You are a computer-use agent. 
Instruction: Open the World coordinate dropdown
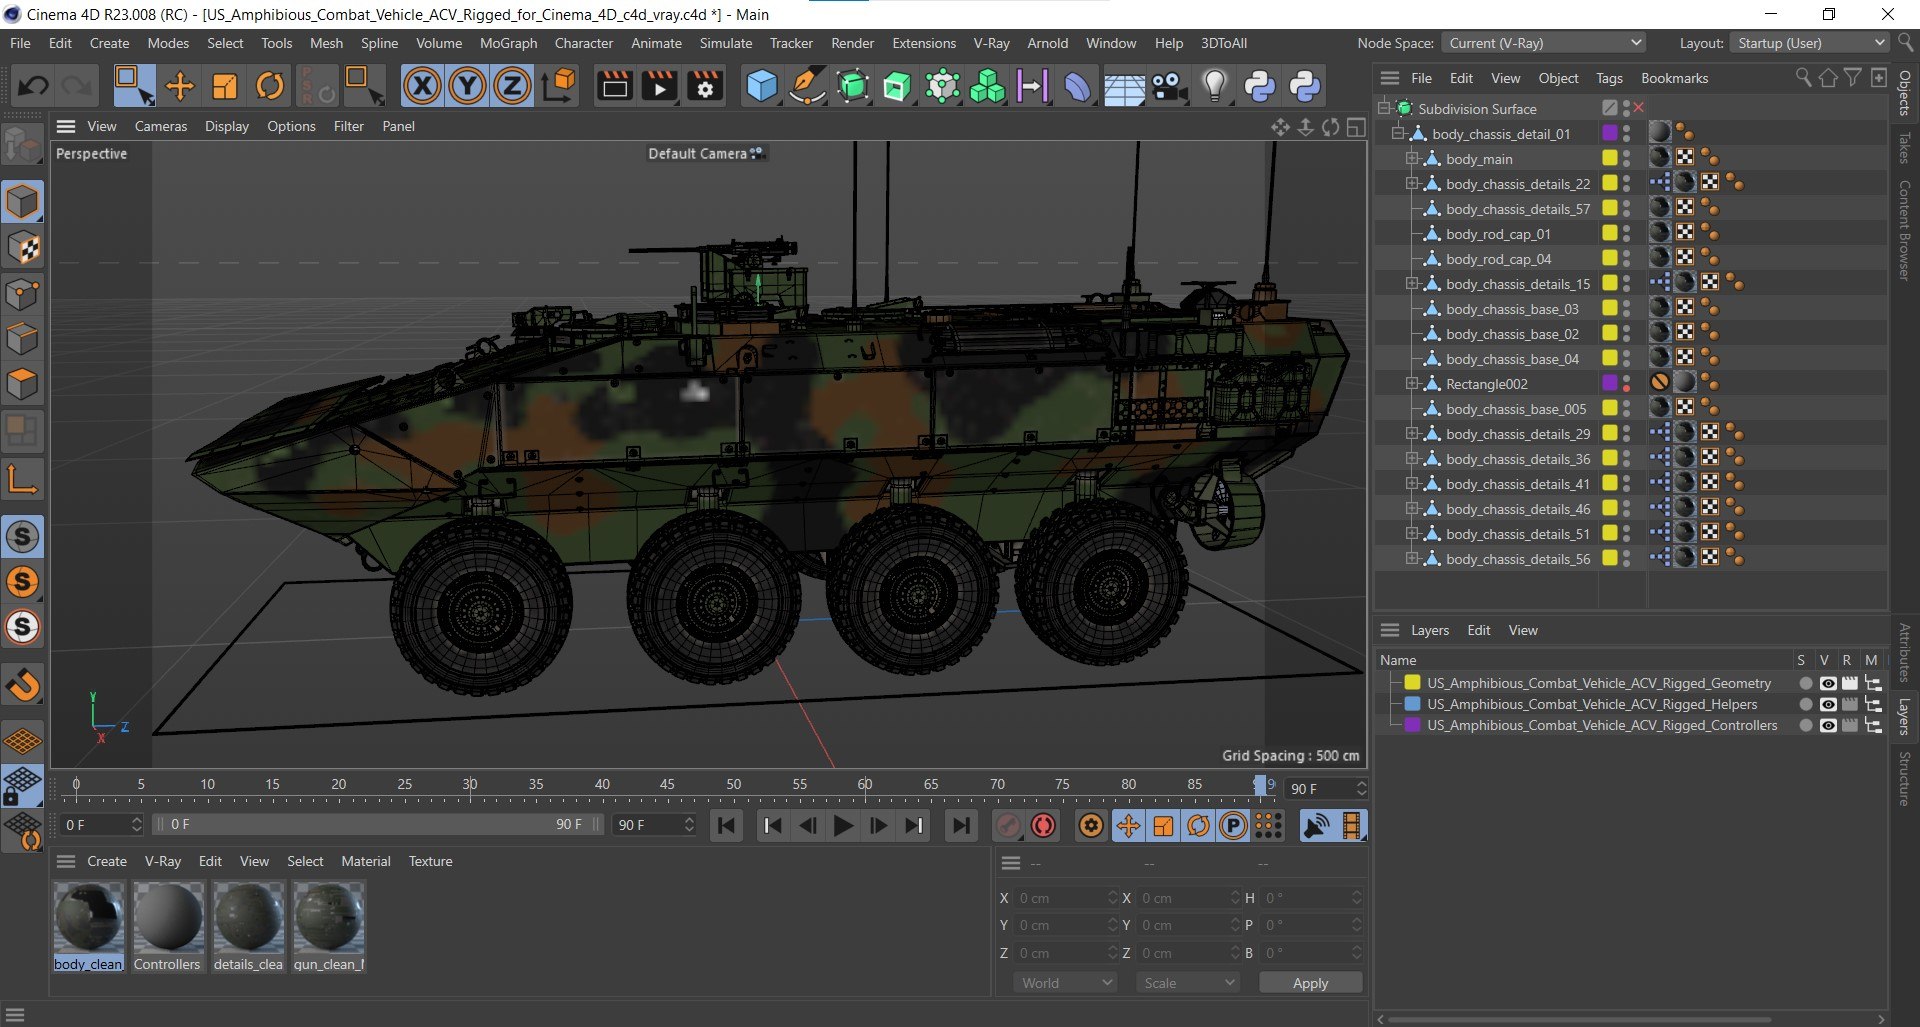point(1066,983)
